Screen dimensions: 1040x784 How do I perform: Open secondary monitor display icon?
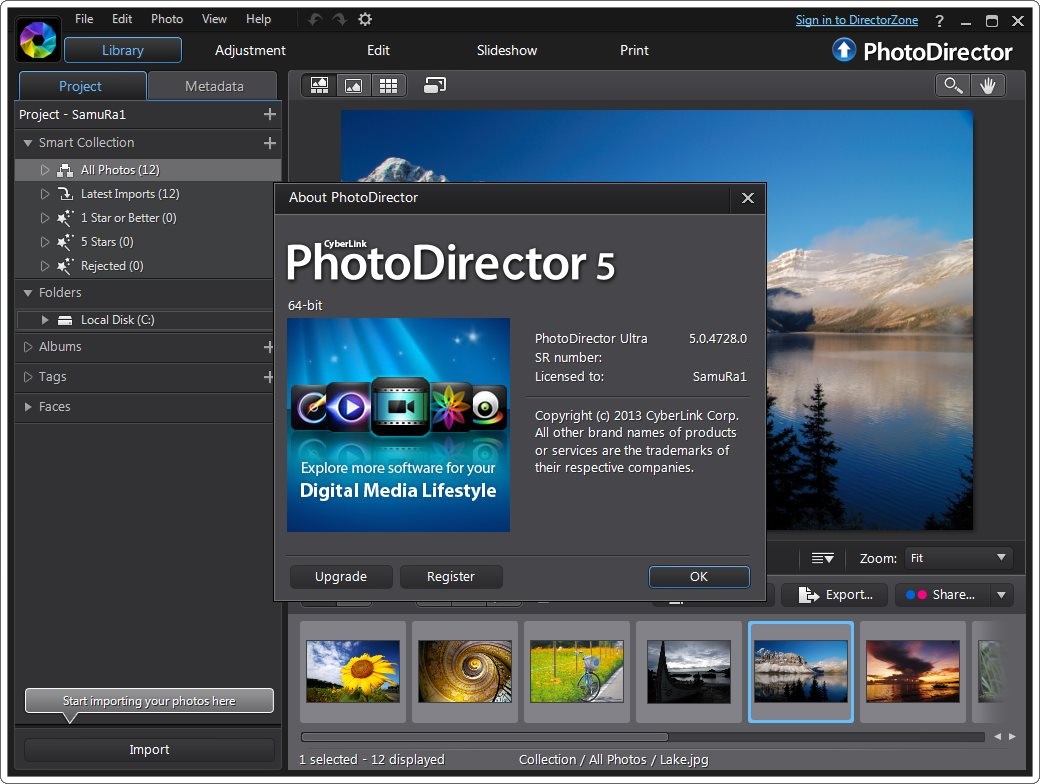click(435, 85)
